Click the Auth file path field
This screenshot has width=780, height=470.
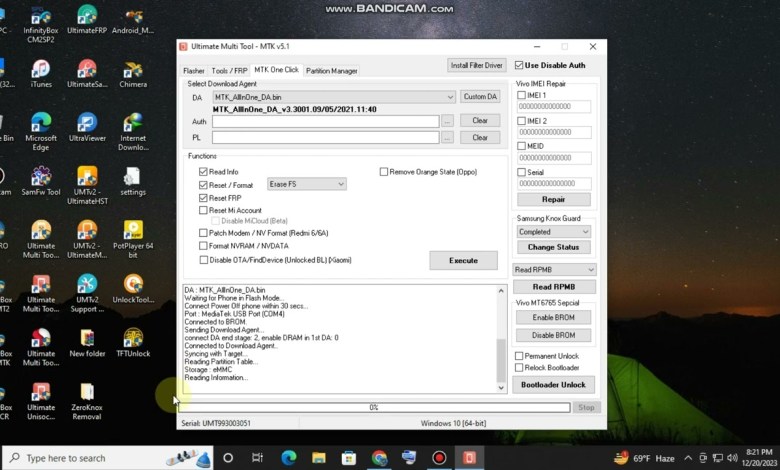click(325, 121)
